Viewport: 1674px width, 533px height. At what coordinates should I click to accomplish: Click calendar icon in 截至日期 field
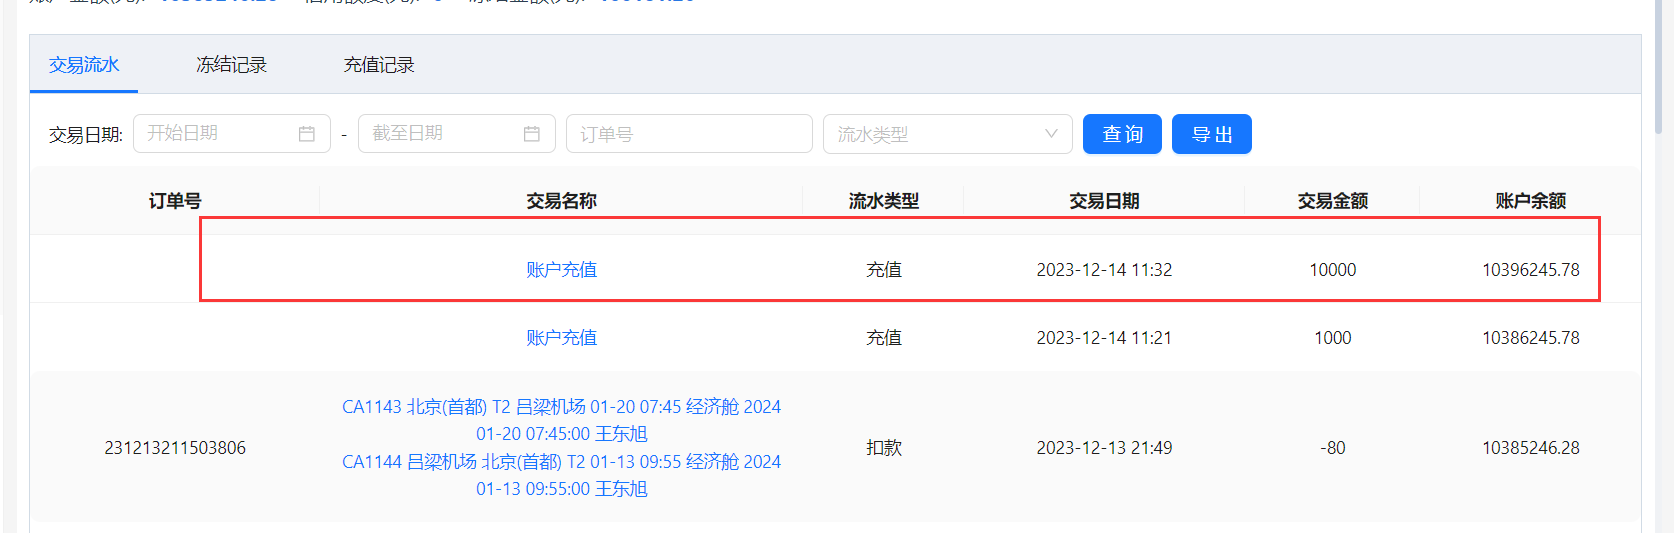point(532,134)
